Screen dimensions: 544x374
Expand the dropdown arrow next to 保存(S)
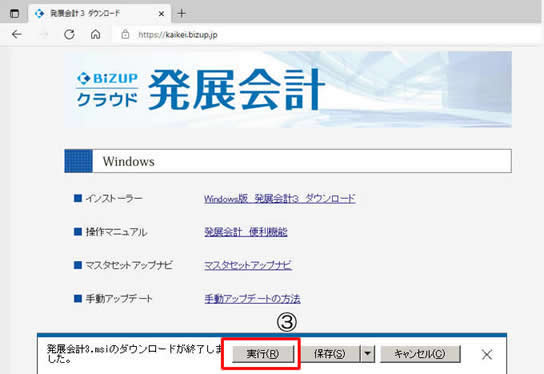click(x=368, y=354)
